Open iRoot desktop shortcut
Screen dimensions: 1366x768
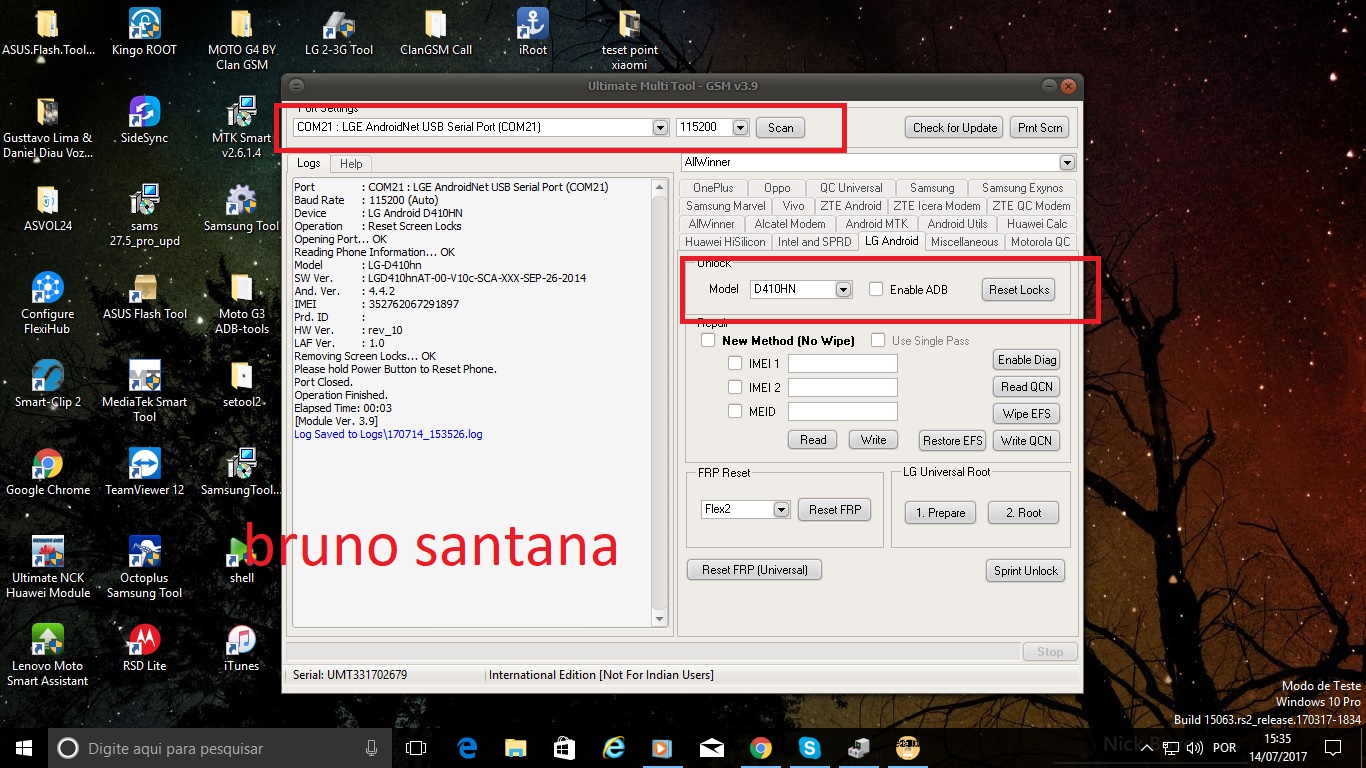tap(533, 30)
